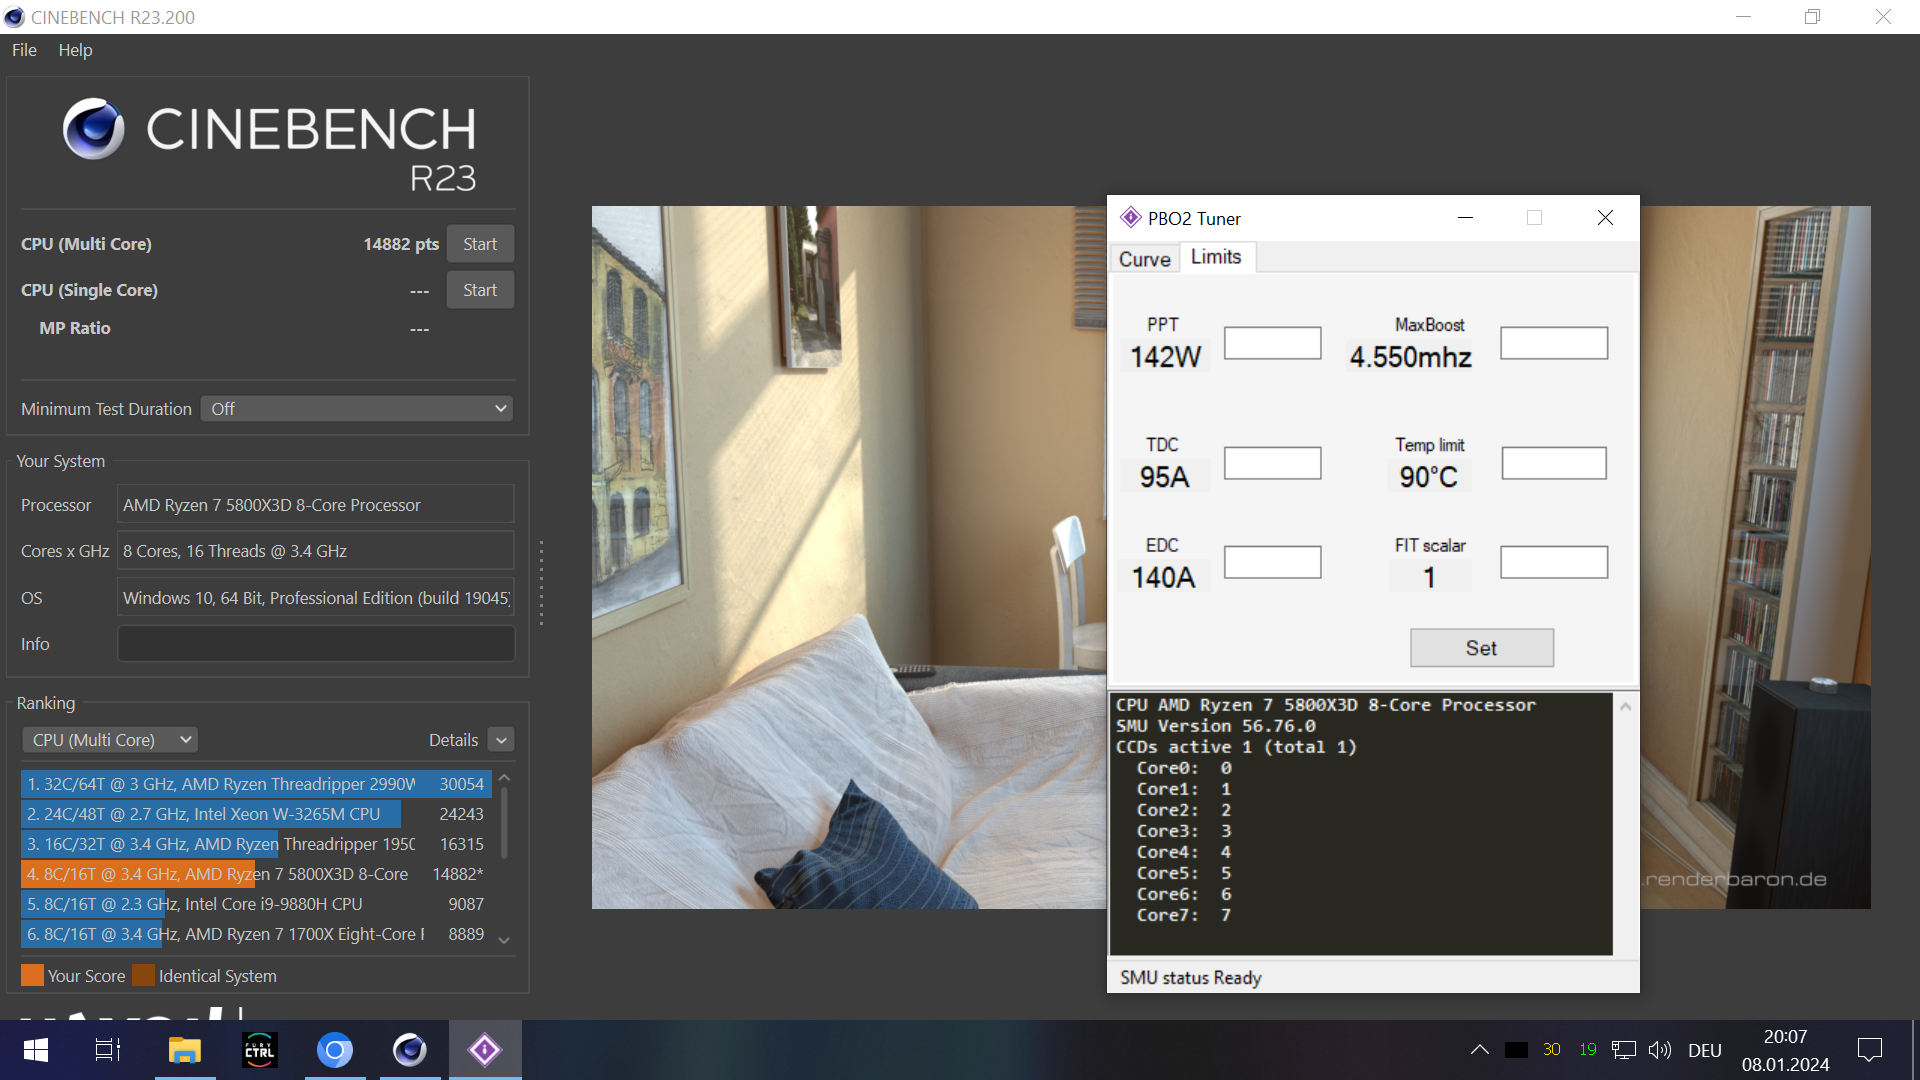Start the CPU Single Core test
1920x1080 pixels.
[x=480, y=290]
